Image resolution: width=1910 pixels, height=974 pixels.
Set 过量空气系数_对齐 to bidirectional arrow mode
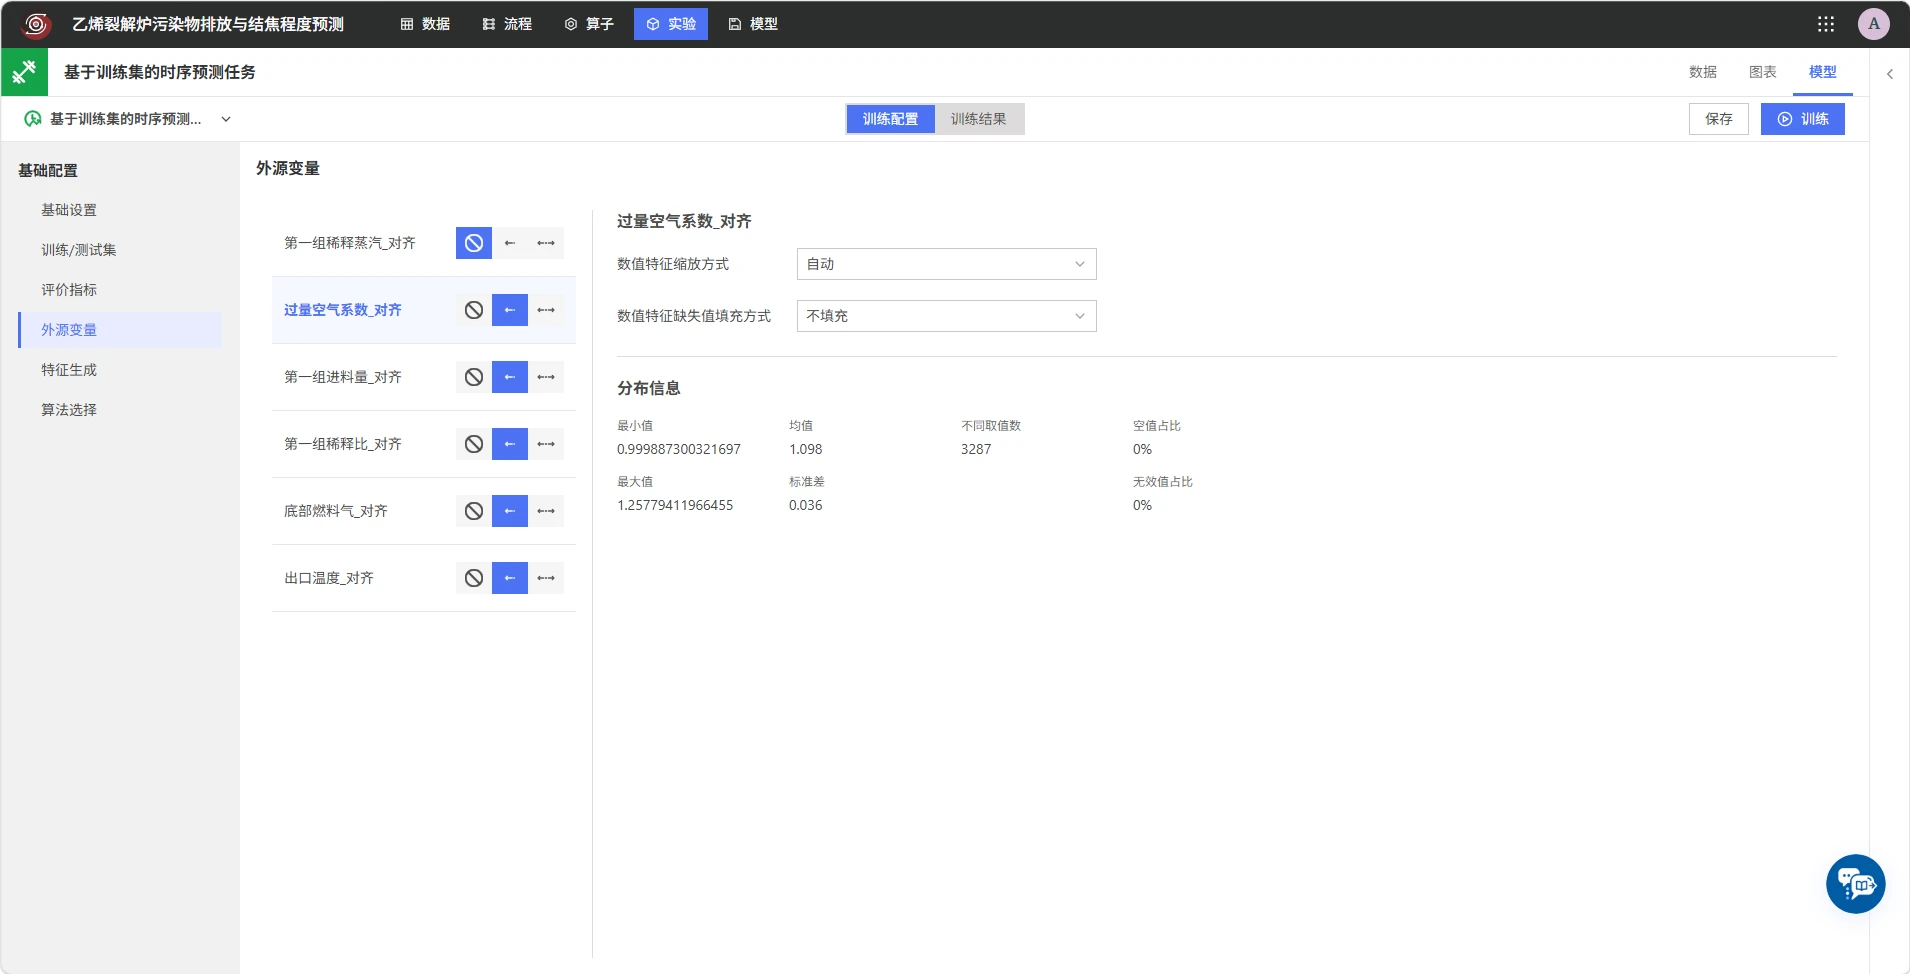click(546, 310)
